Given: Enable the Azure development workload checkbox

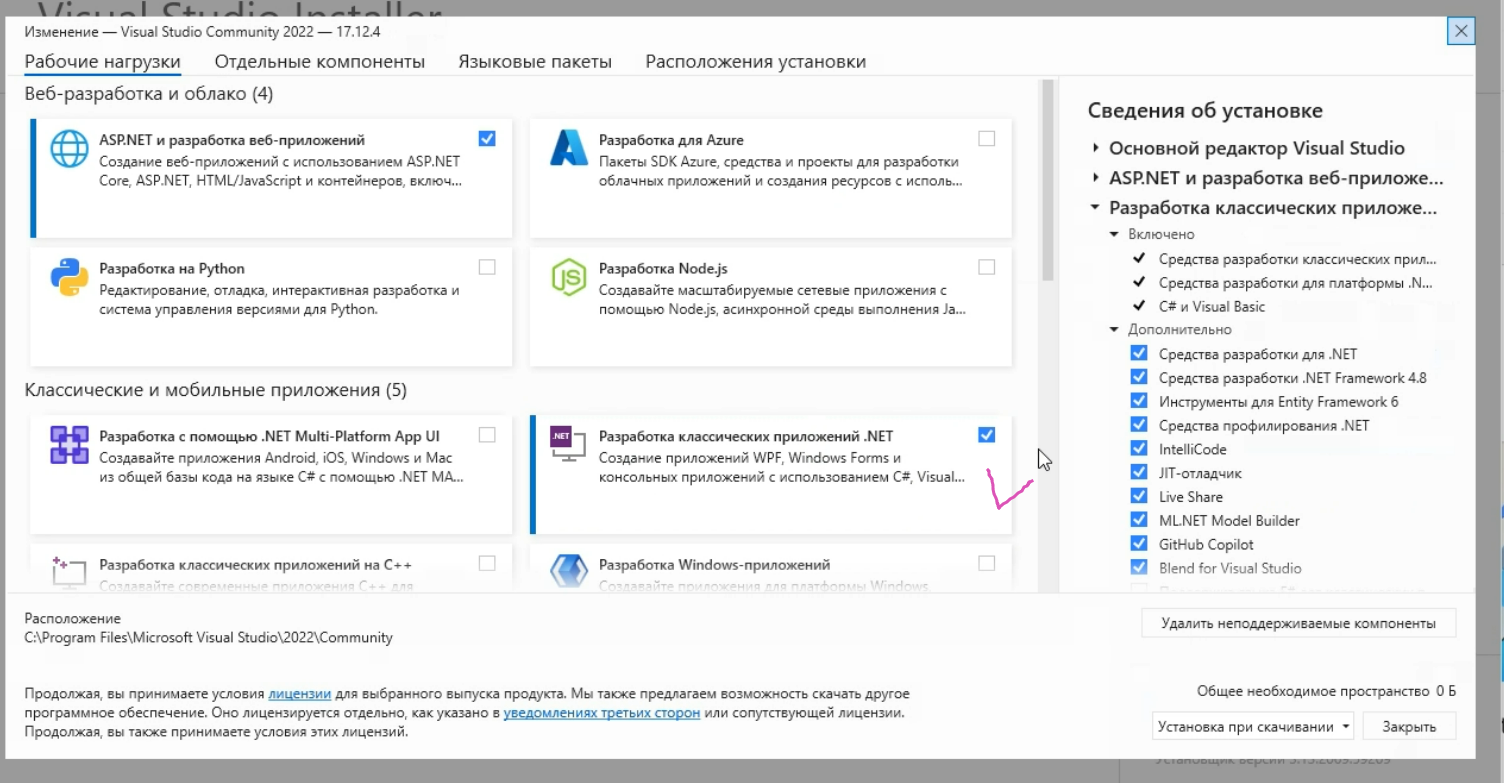Looking at the screenshot, I should pyautogui.click(x=987, y=139).
